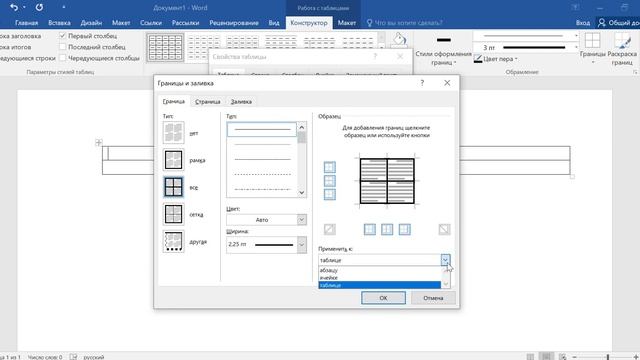
Task: Select the 'рамка' box border preset
Action: 173,160
